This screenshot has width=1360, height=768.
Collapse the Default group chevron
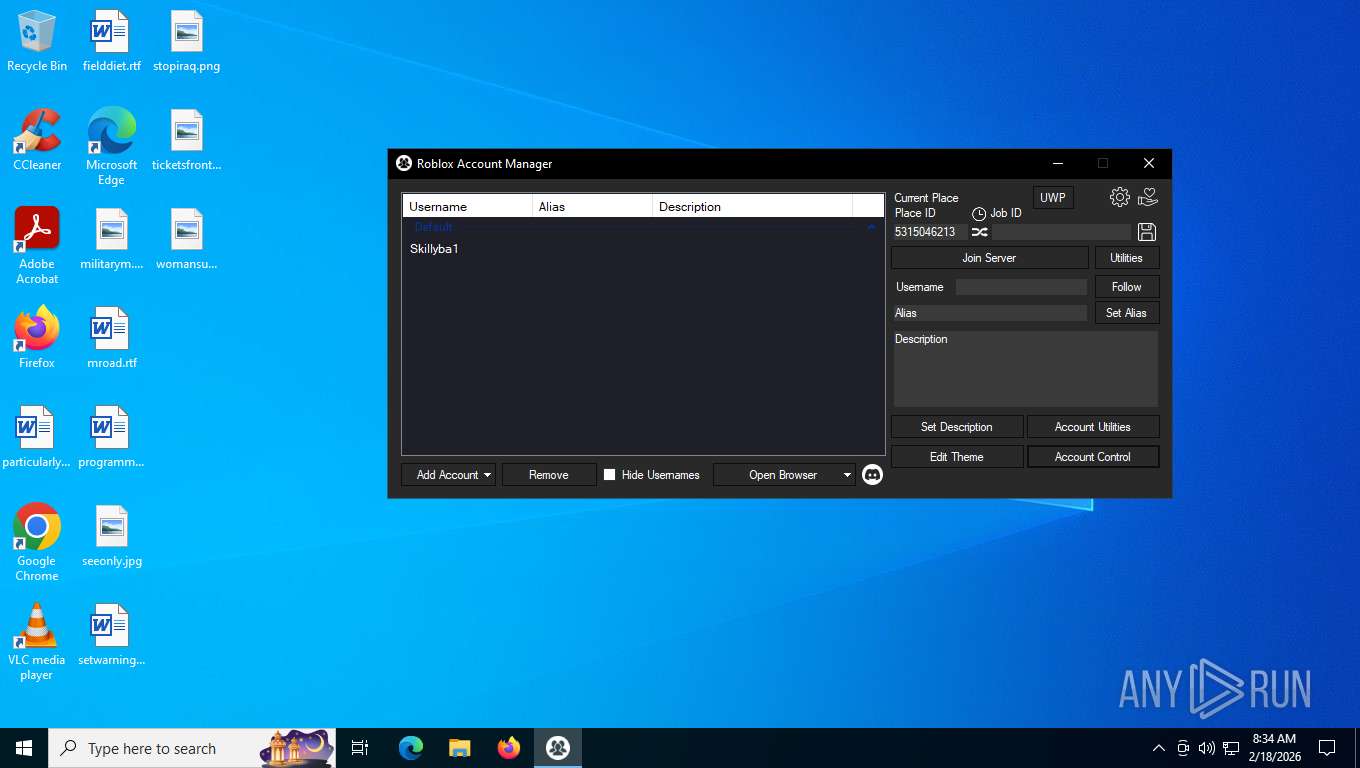(x=871, y=227)
